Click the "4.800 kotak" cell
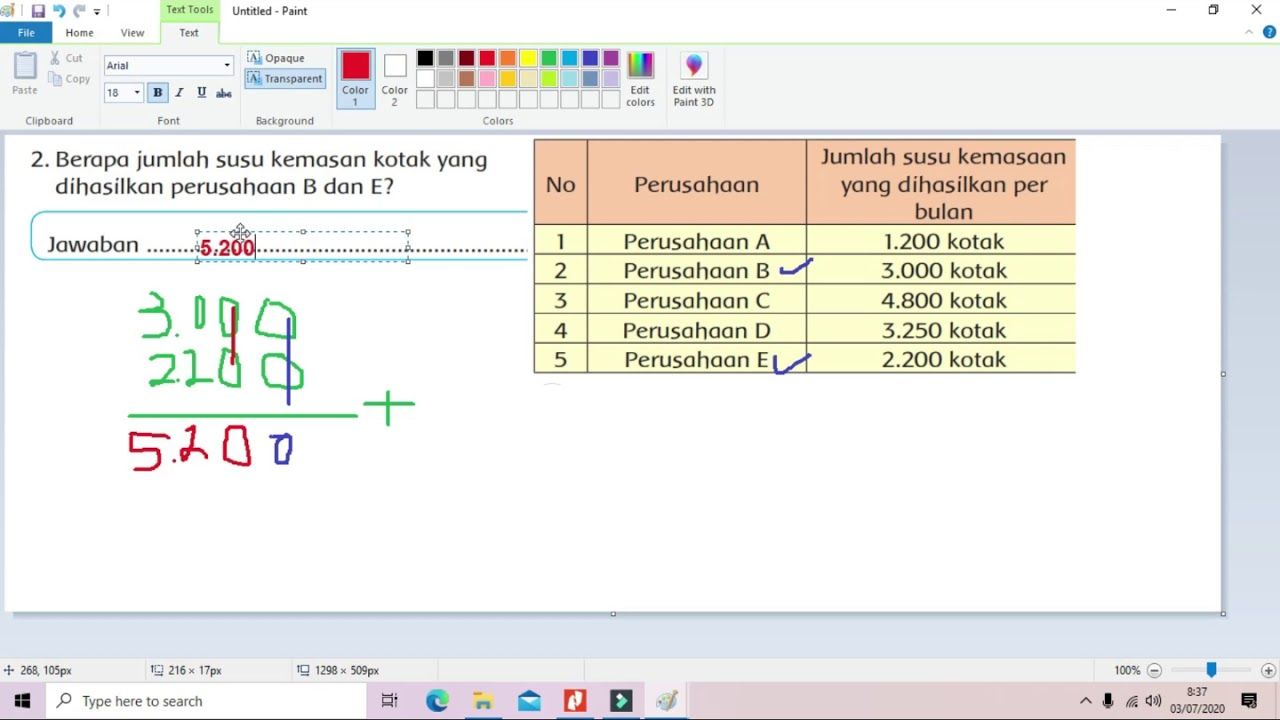This screenshot has width=1280, height=720. tap(943, 300)
